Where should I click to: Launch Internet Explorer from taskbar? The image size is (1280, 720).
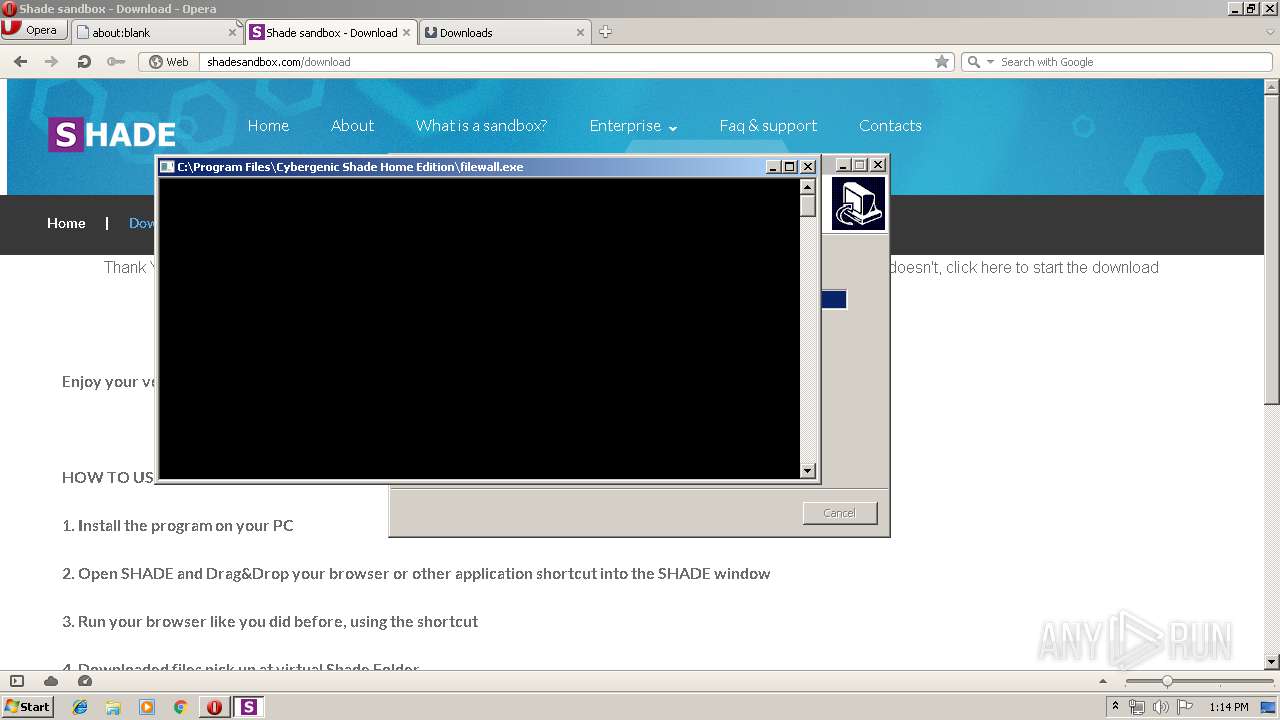coord(80,707)
